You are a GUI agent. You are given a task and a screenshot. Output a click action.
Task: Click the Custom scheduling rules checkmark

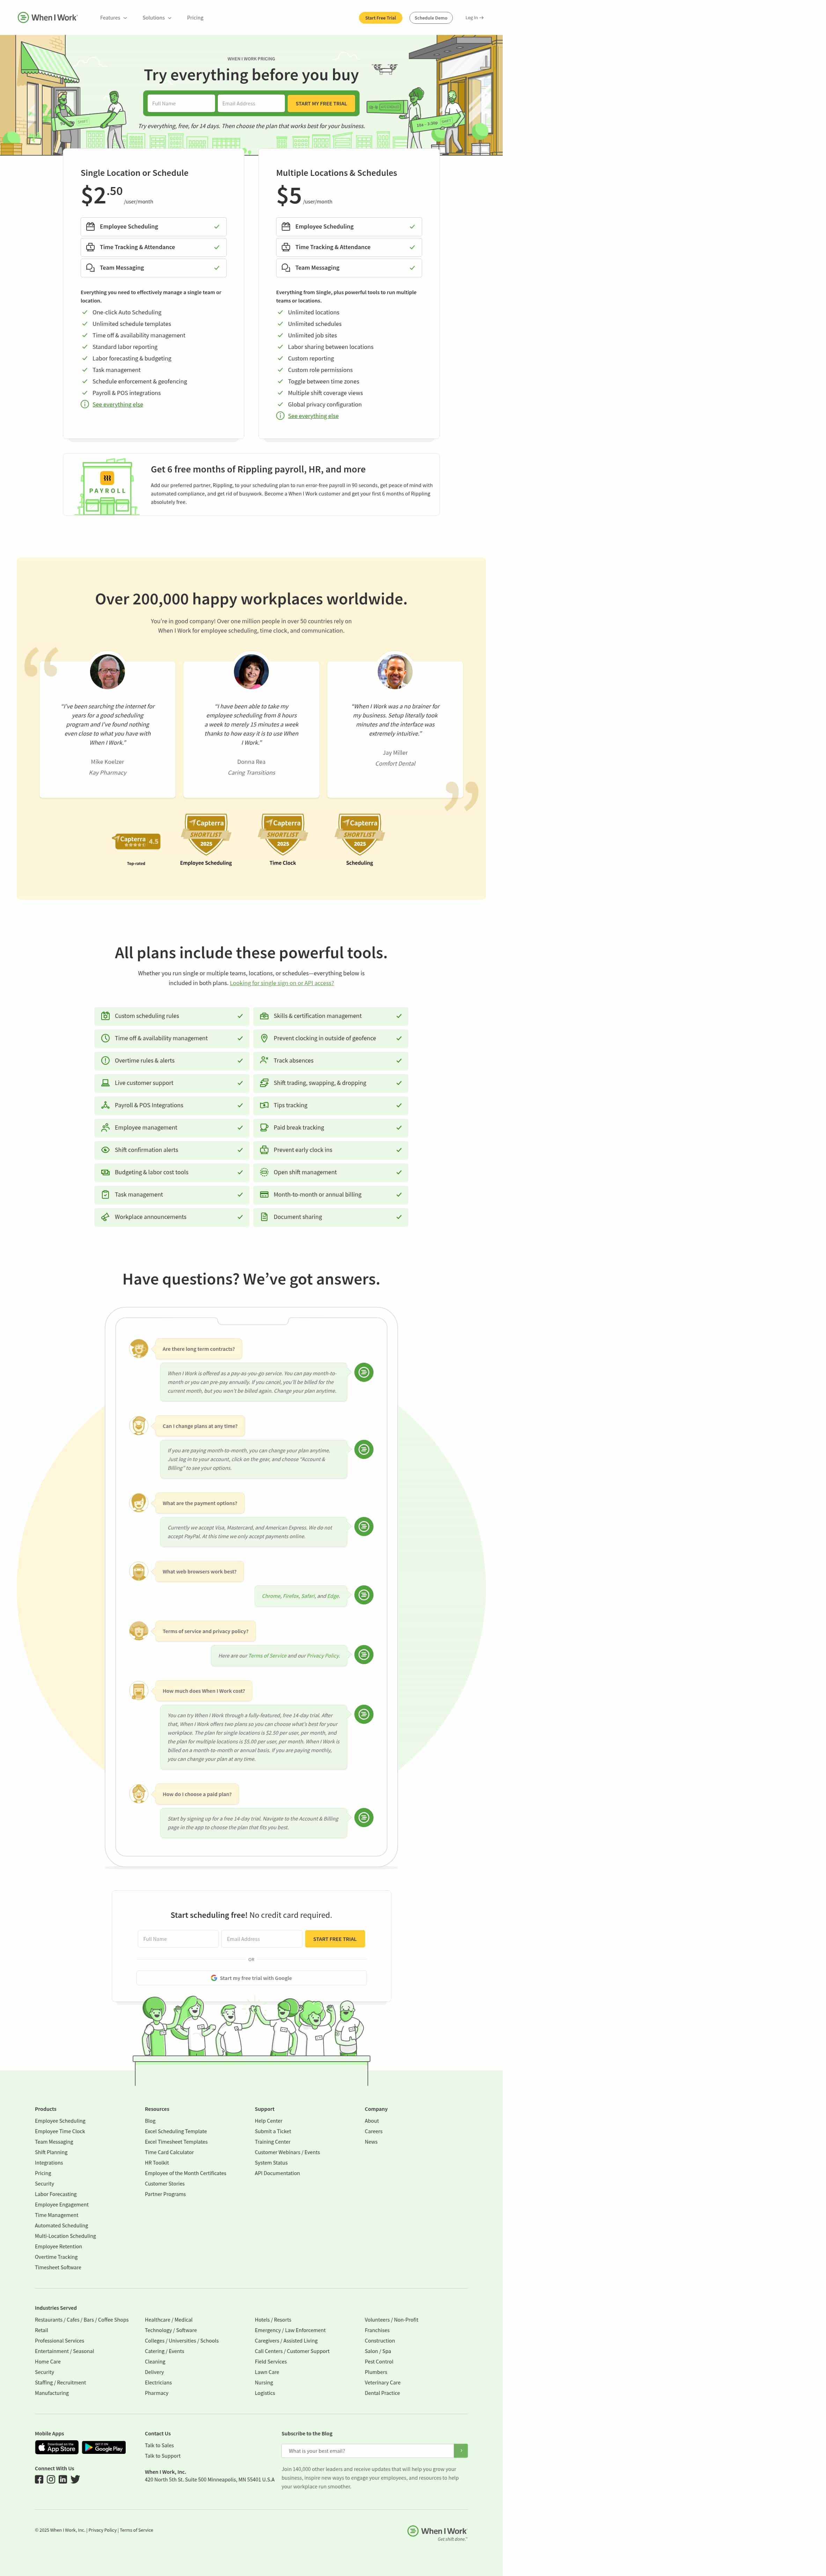pyautogui.click(x=240, y=1016)
